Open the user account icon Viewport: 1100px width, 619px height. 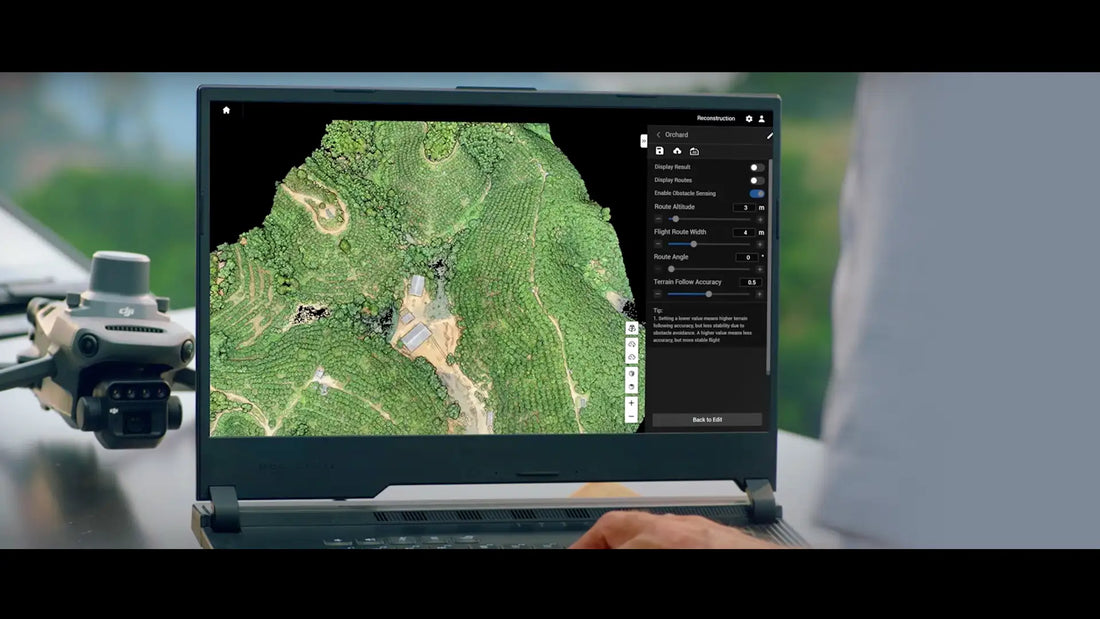coord(762,119)
